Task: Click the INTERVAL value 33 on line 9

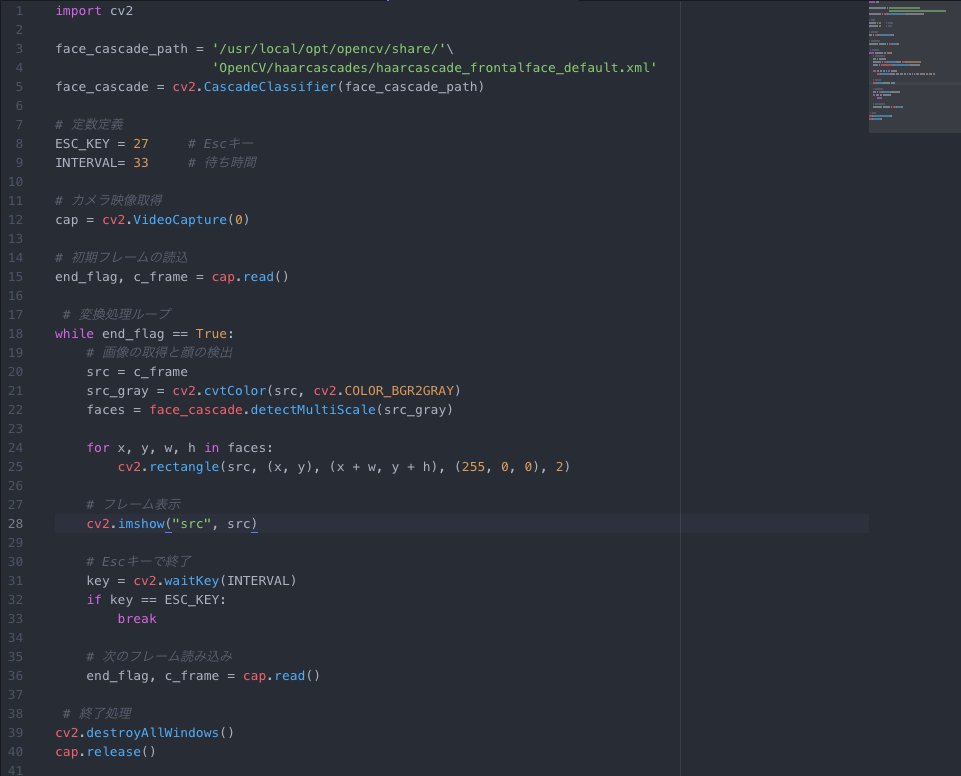Action: point(141,163)
